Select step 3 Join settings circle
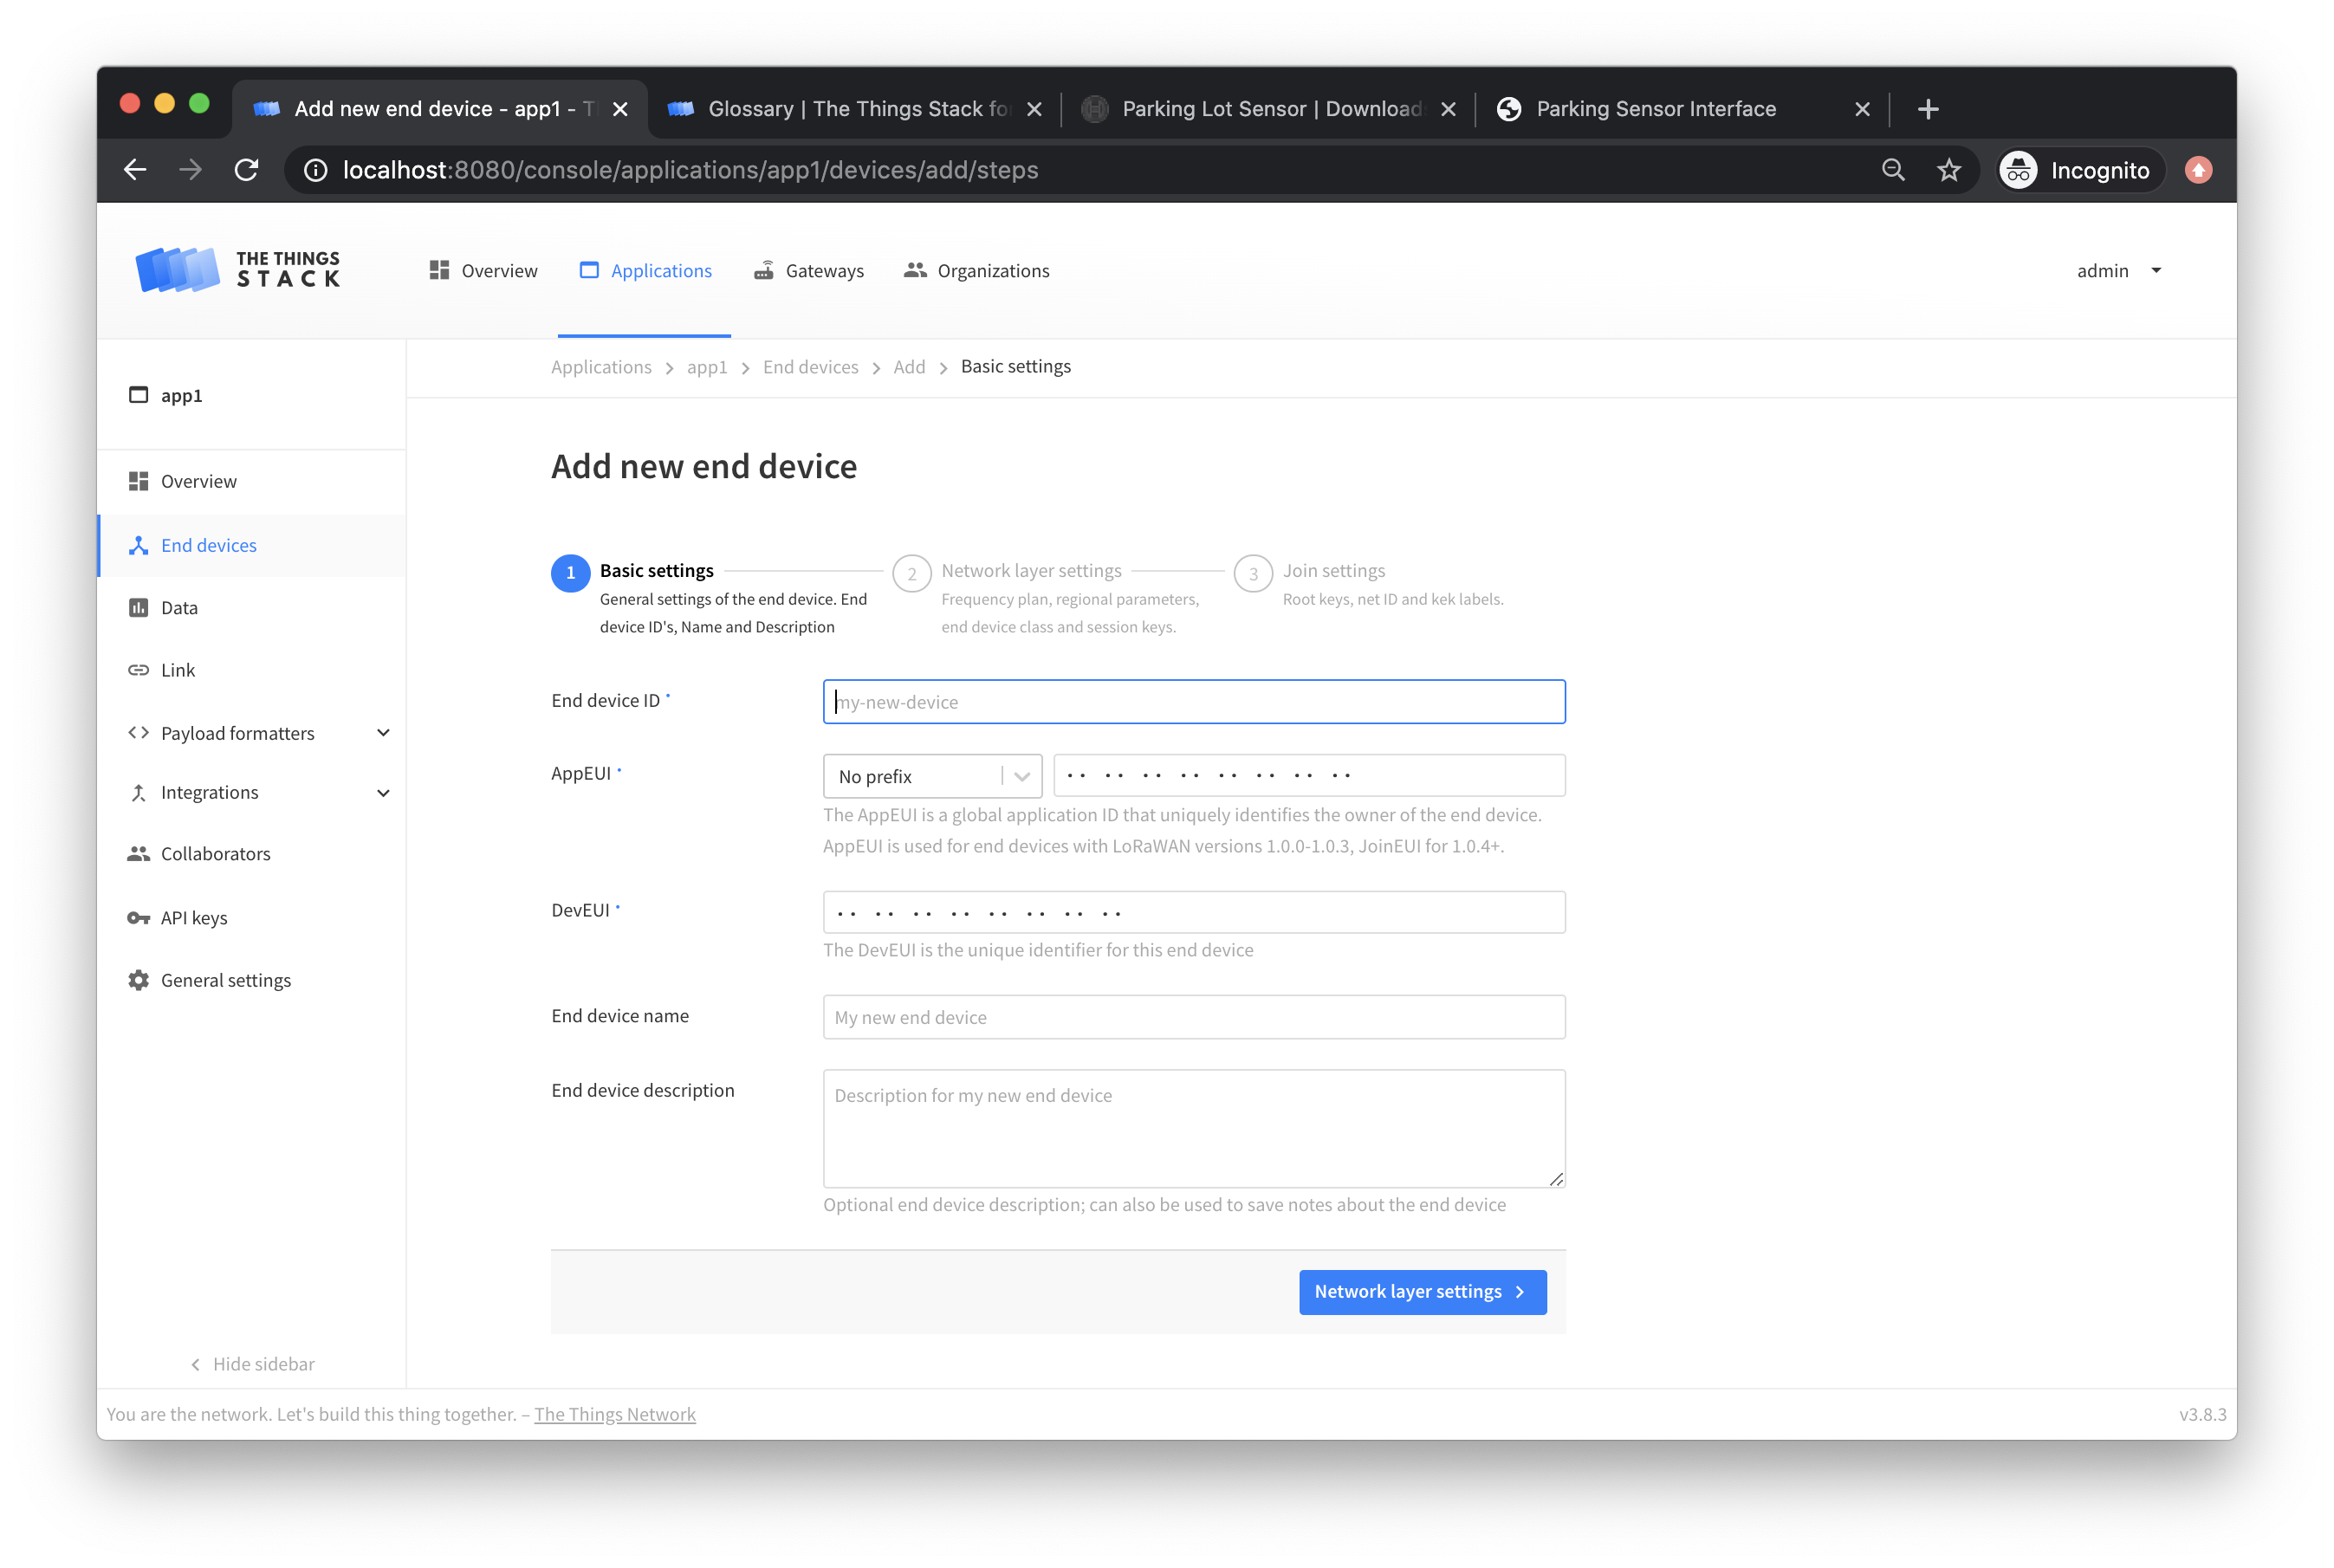The width and height of the screenshot is (2334, 1568). 1254,573
